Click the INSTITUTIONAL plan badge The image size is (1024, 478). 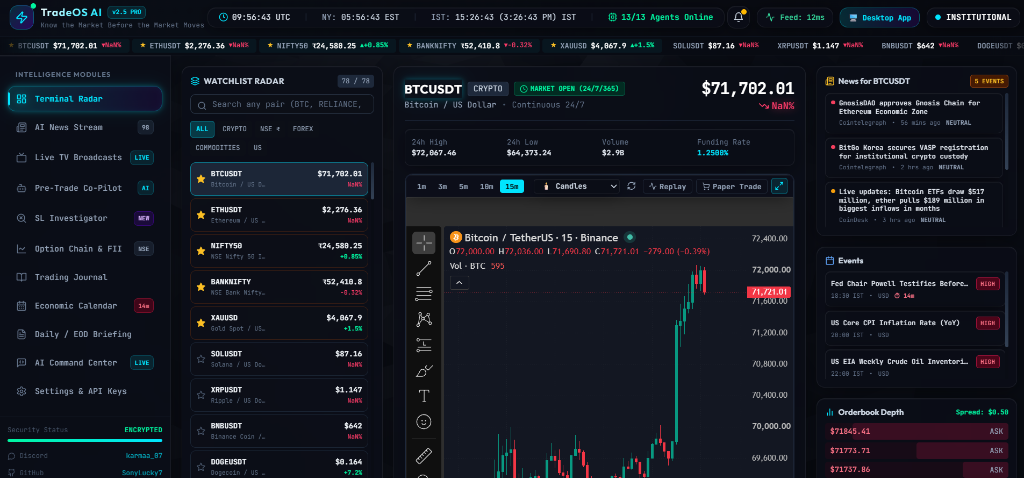click(x=972, y=18)
